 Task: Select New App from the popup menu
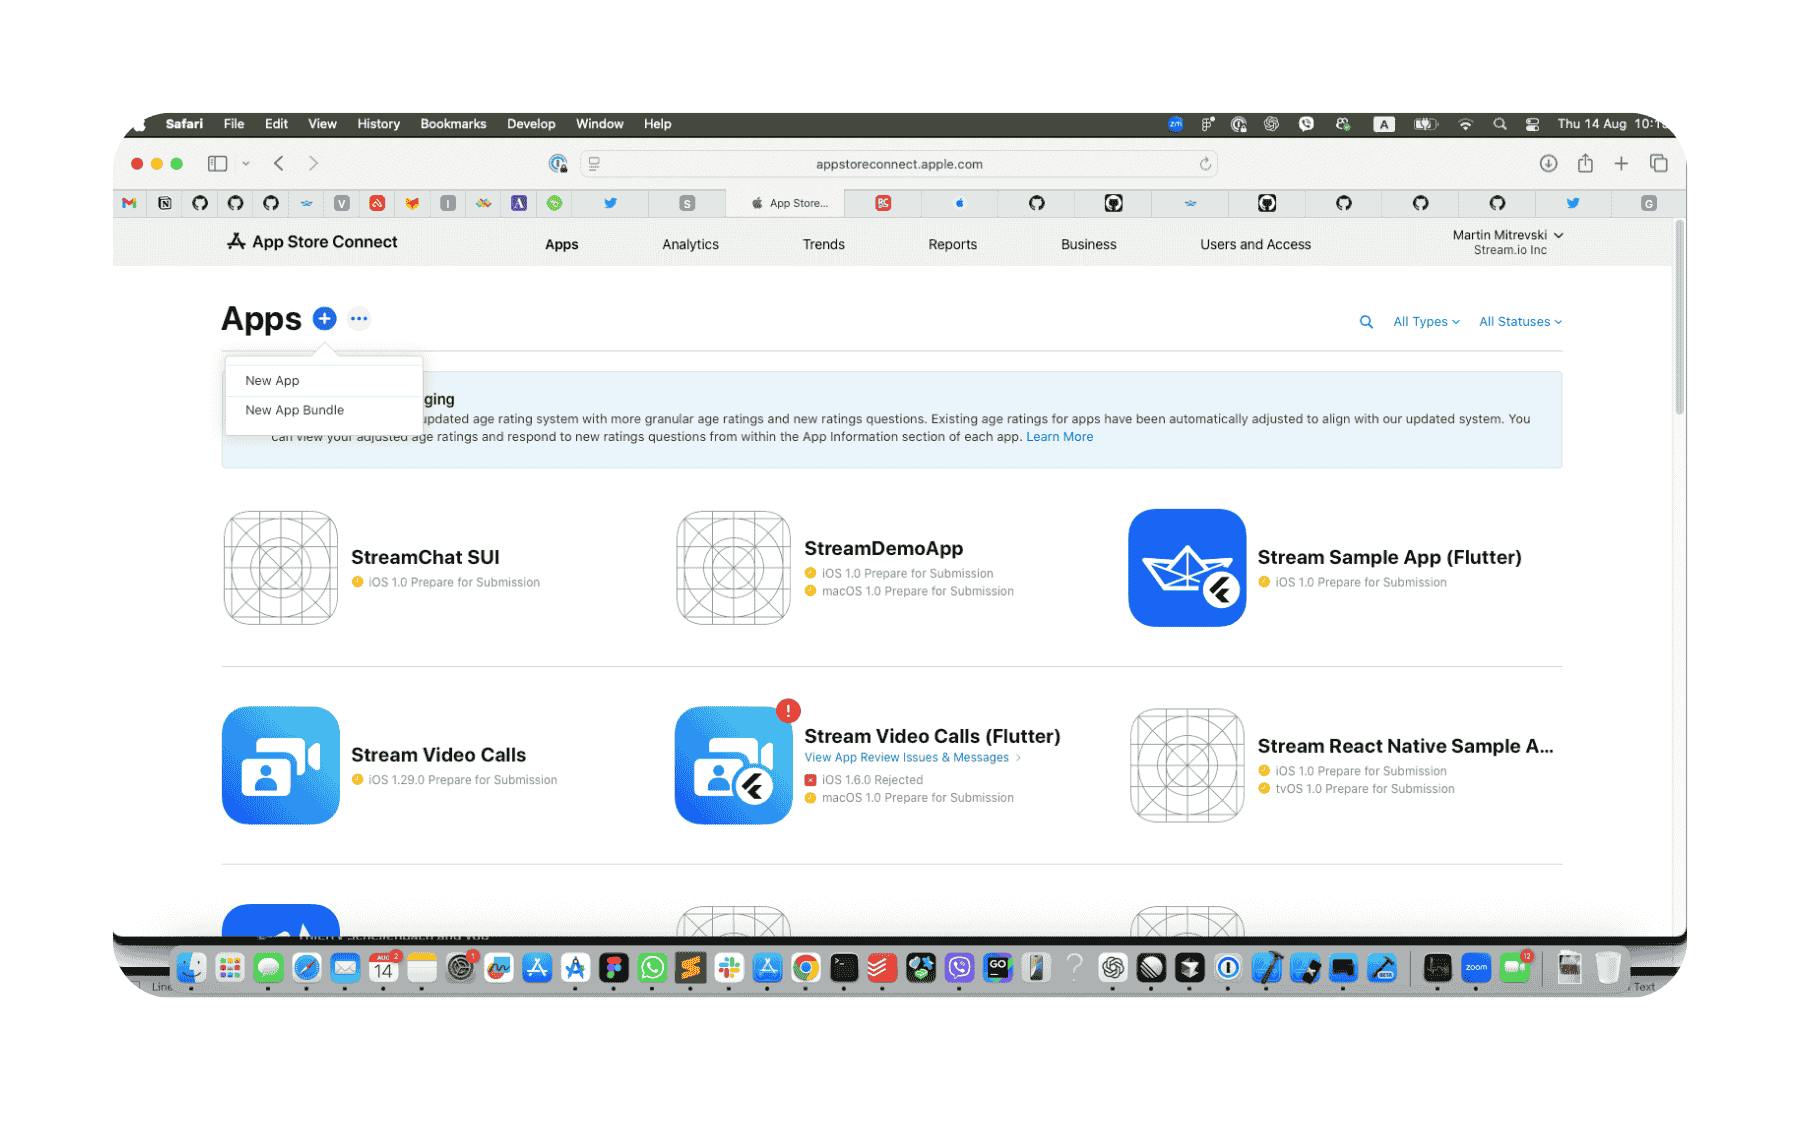point(324,381)
